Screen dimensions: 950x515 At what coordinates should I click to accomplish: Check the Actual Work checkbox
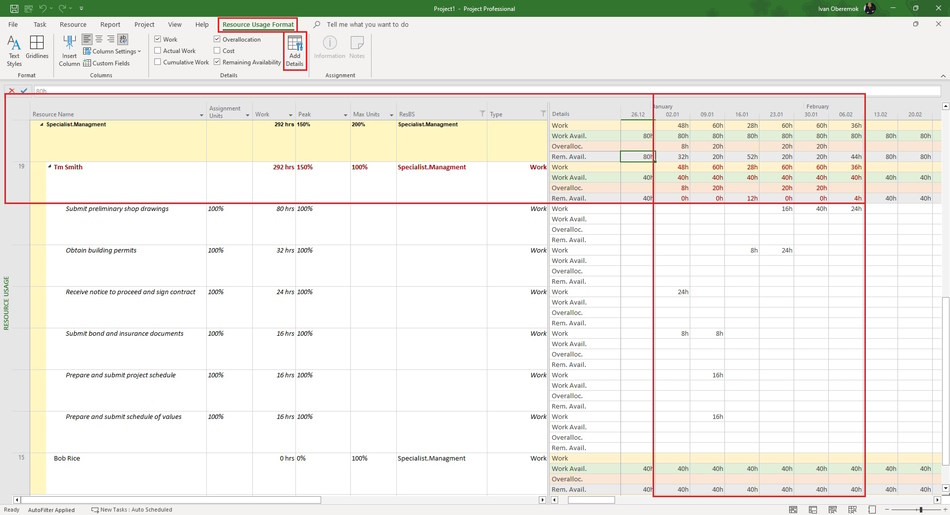(x=158, y=51)
